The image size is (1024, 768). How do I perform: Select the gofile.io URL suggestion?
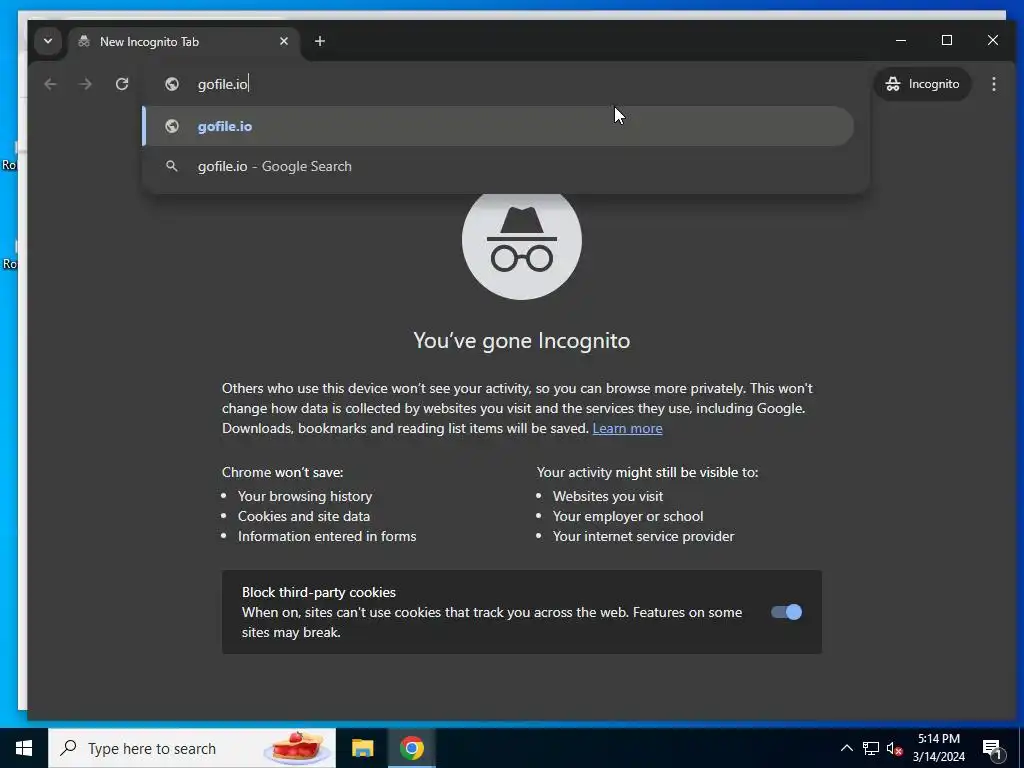click(x=498, y=126)
